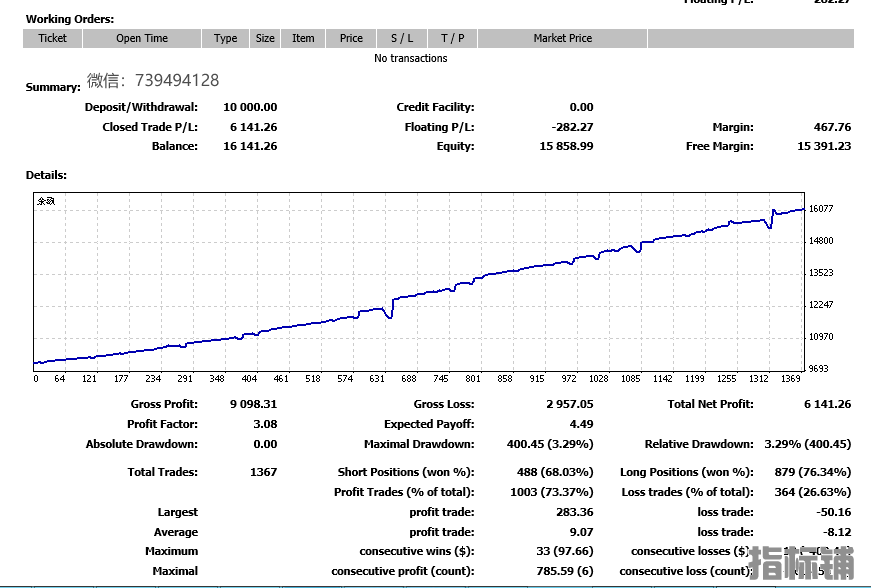Select Equity value 15 858.99
Screen dimensions: 871x588
click(x=566, y=146)
